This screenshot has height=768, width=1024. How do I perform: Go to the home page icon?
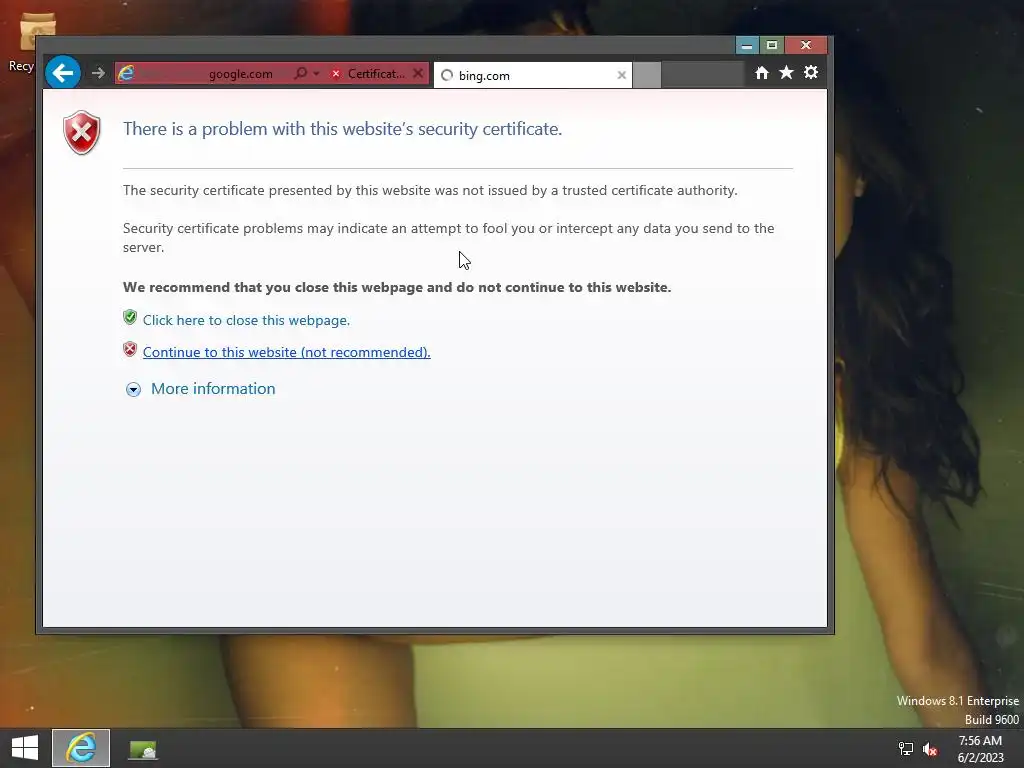[761, 72]
